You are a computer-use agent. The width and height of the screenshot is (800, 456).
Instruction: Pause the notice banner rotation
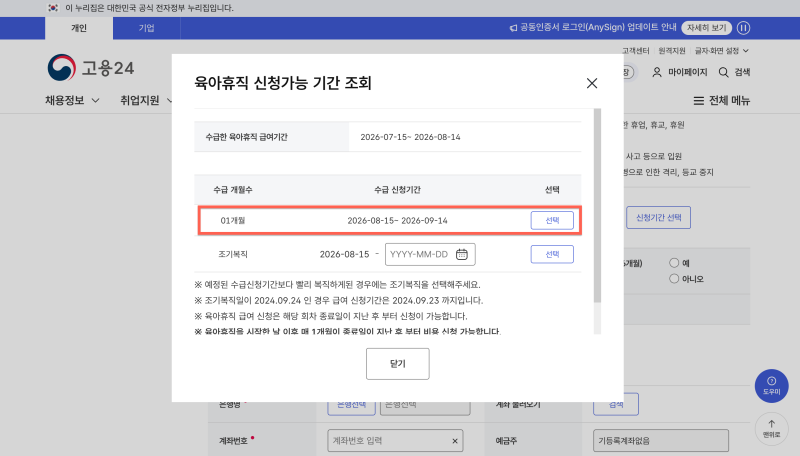tap(743, 28)
